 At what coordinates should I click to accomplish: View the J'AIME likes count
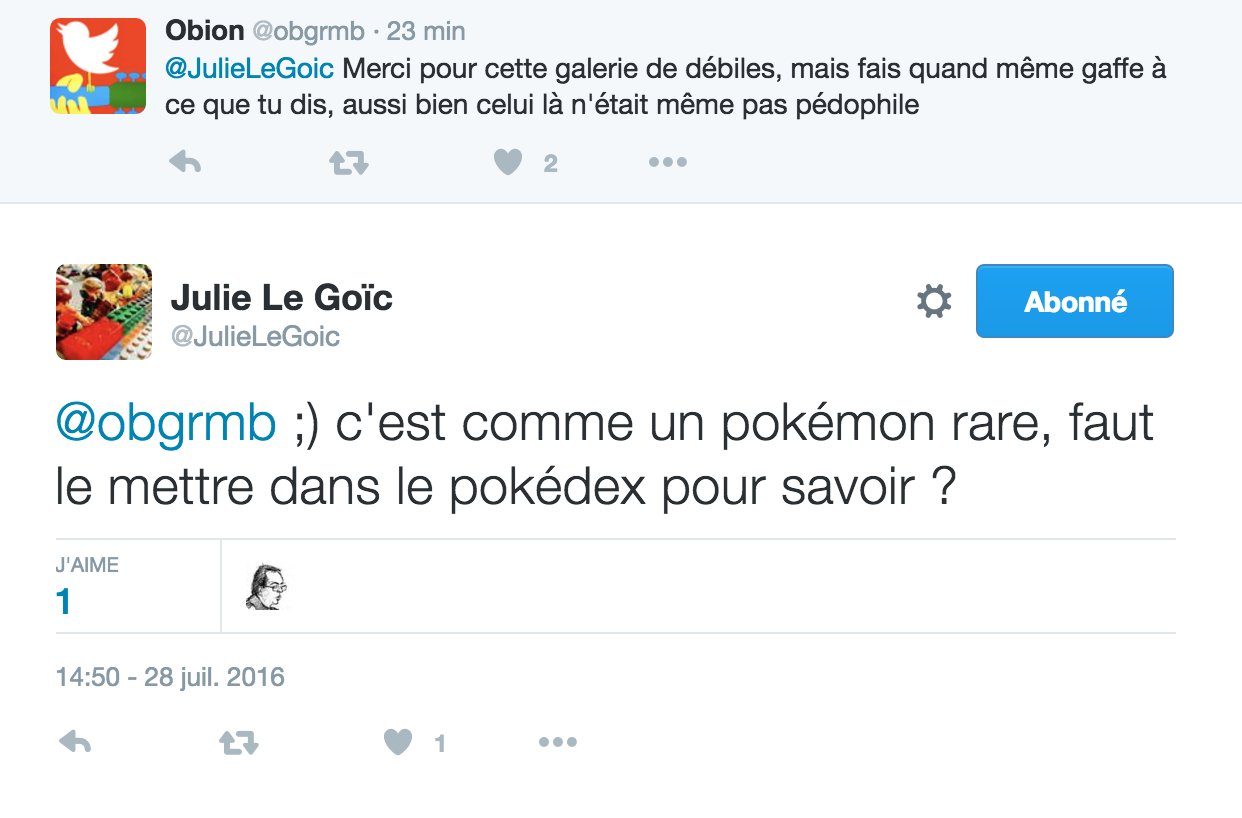click(88, 587)
